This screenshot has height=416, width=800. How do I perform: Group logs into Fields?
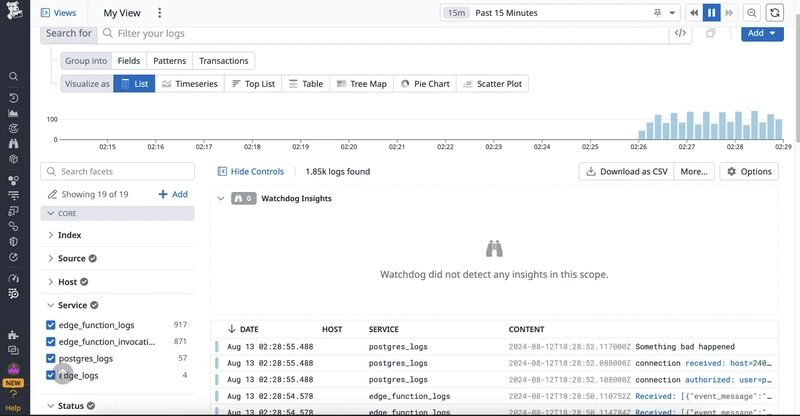129,61
